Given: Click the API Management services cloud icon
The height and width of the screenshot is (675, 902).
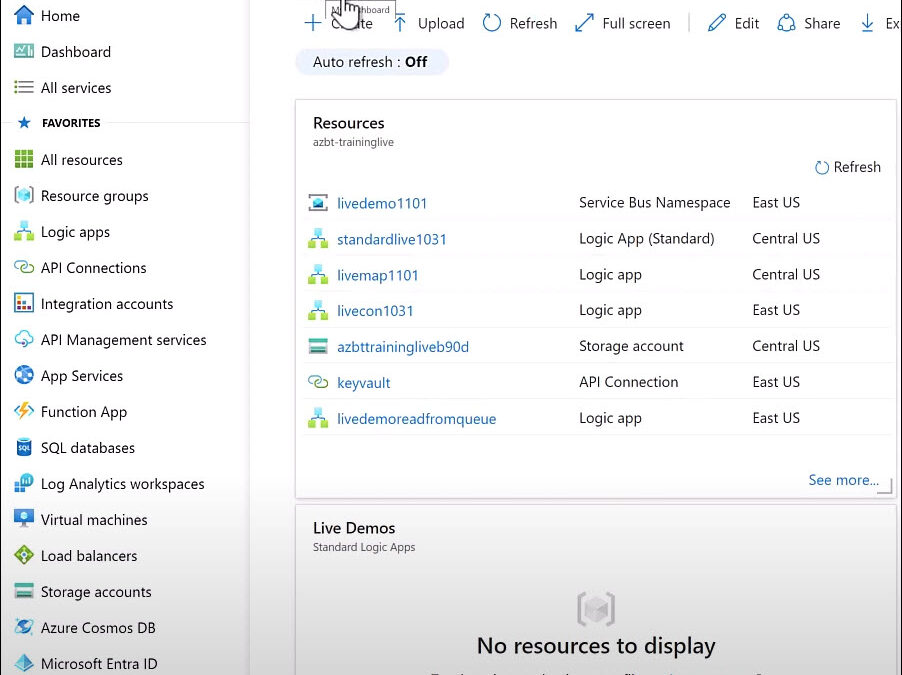Looking at the screenshot, I should (24, 340).
